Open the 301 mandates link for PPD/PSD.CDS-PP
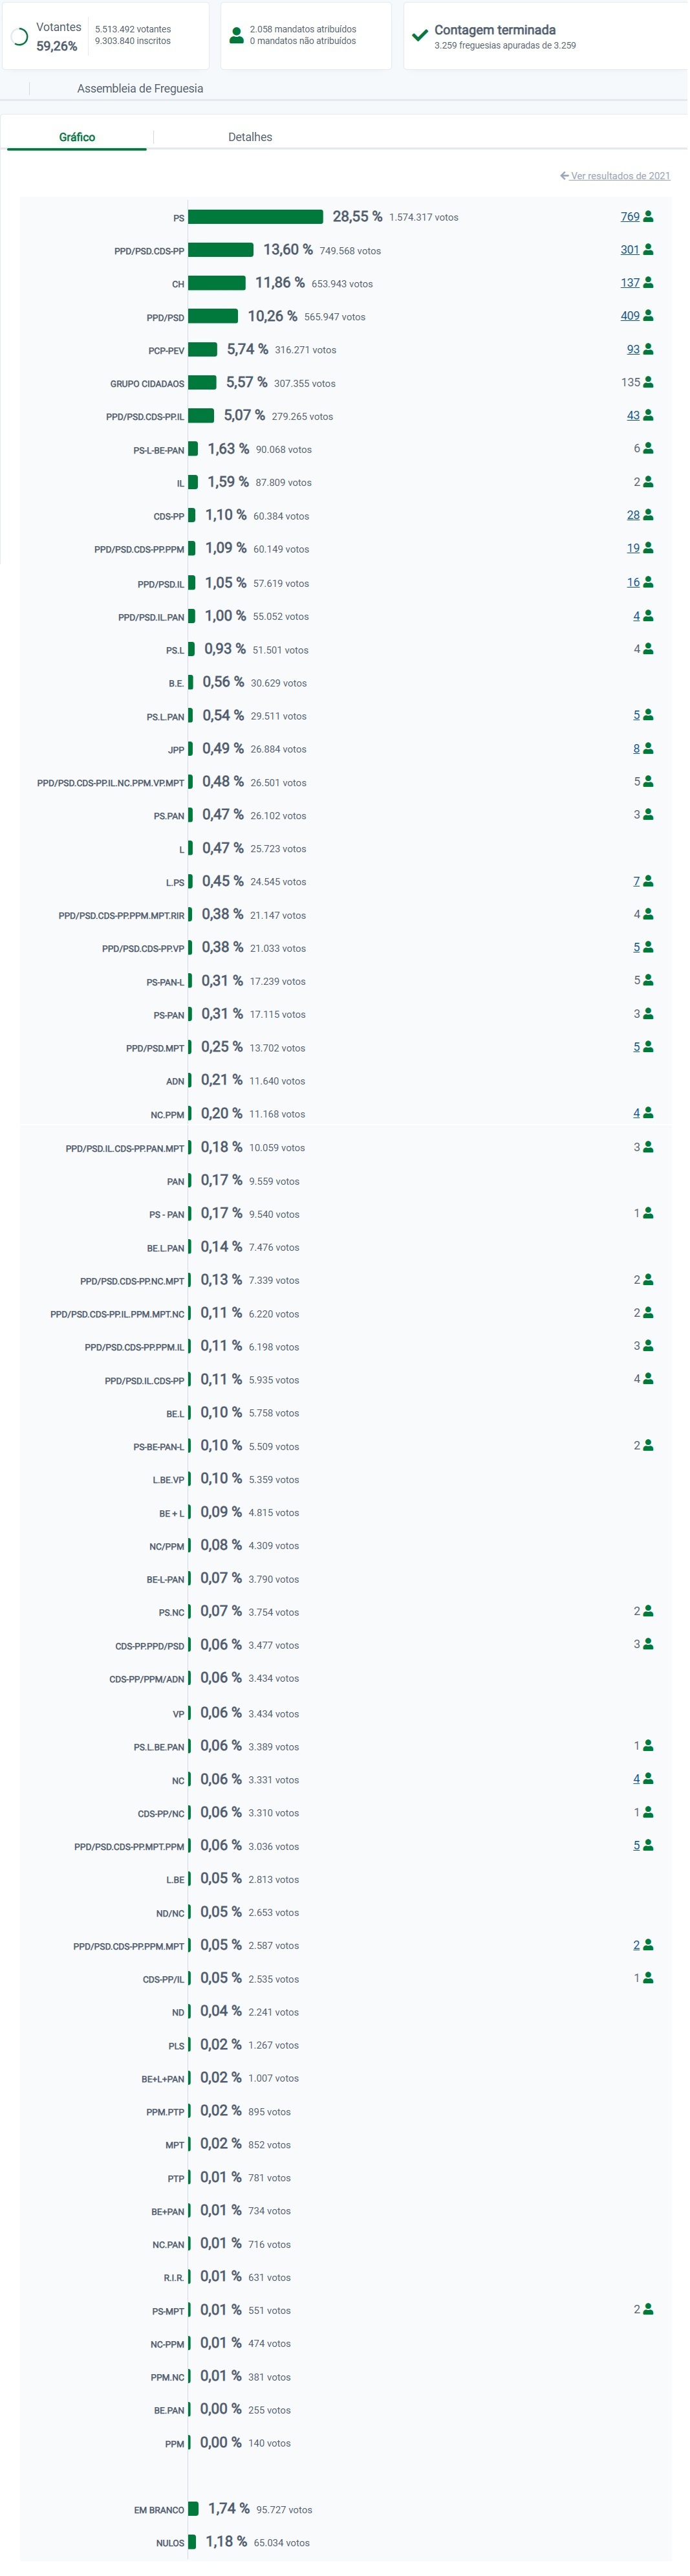Viewport: 690px width, 2576px height. pyautogui.click(x=630, y=250)
